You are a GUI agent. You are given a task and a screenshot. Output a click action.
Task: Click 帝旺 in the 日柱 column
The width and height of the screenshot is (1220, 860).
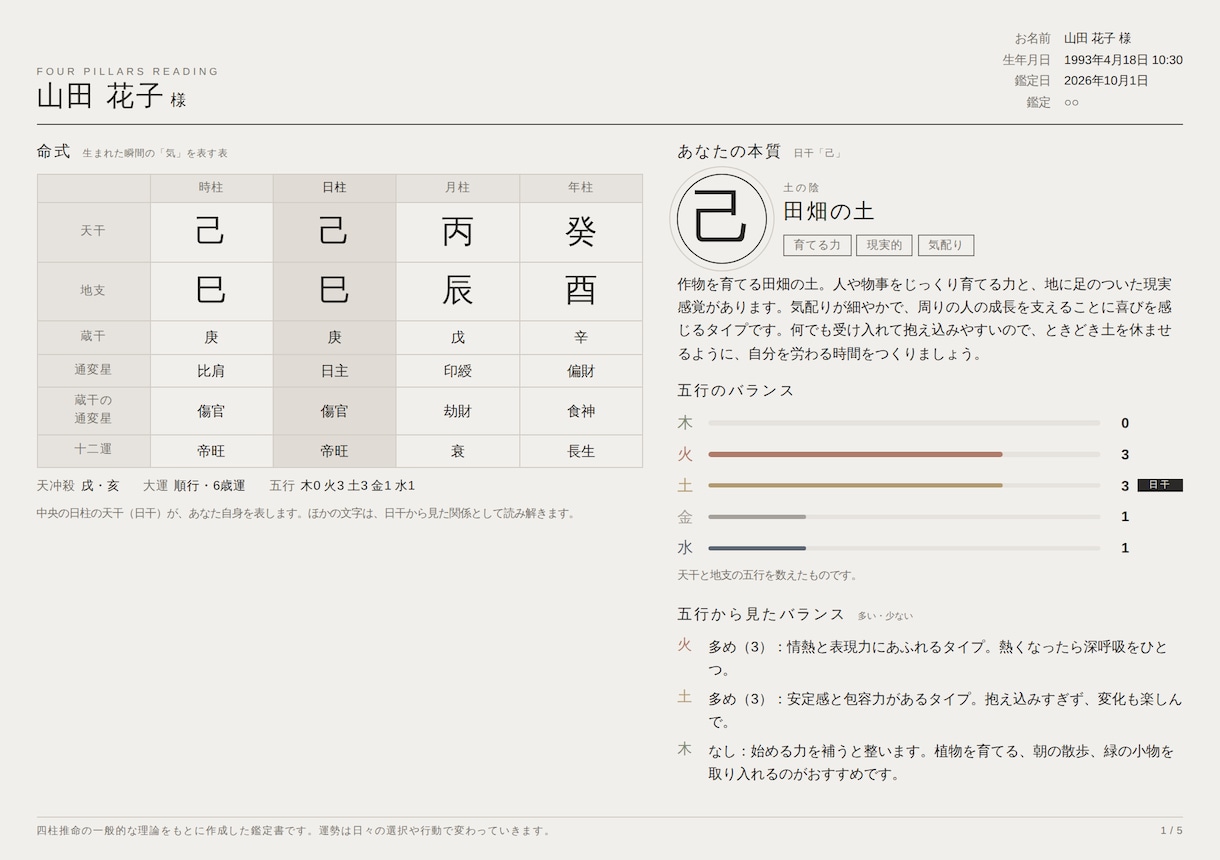[334, 451]
